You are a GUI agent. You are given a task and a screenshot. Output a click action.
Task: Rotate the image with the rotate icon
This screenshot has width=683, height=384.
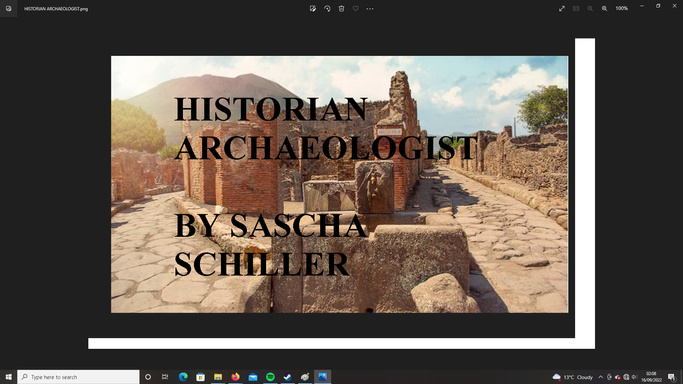tap(327, 8)
